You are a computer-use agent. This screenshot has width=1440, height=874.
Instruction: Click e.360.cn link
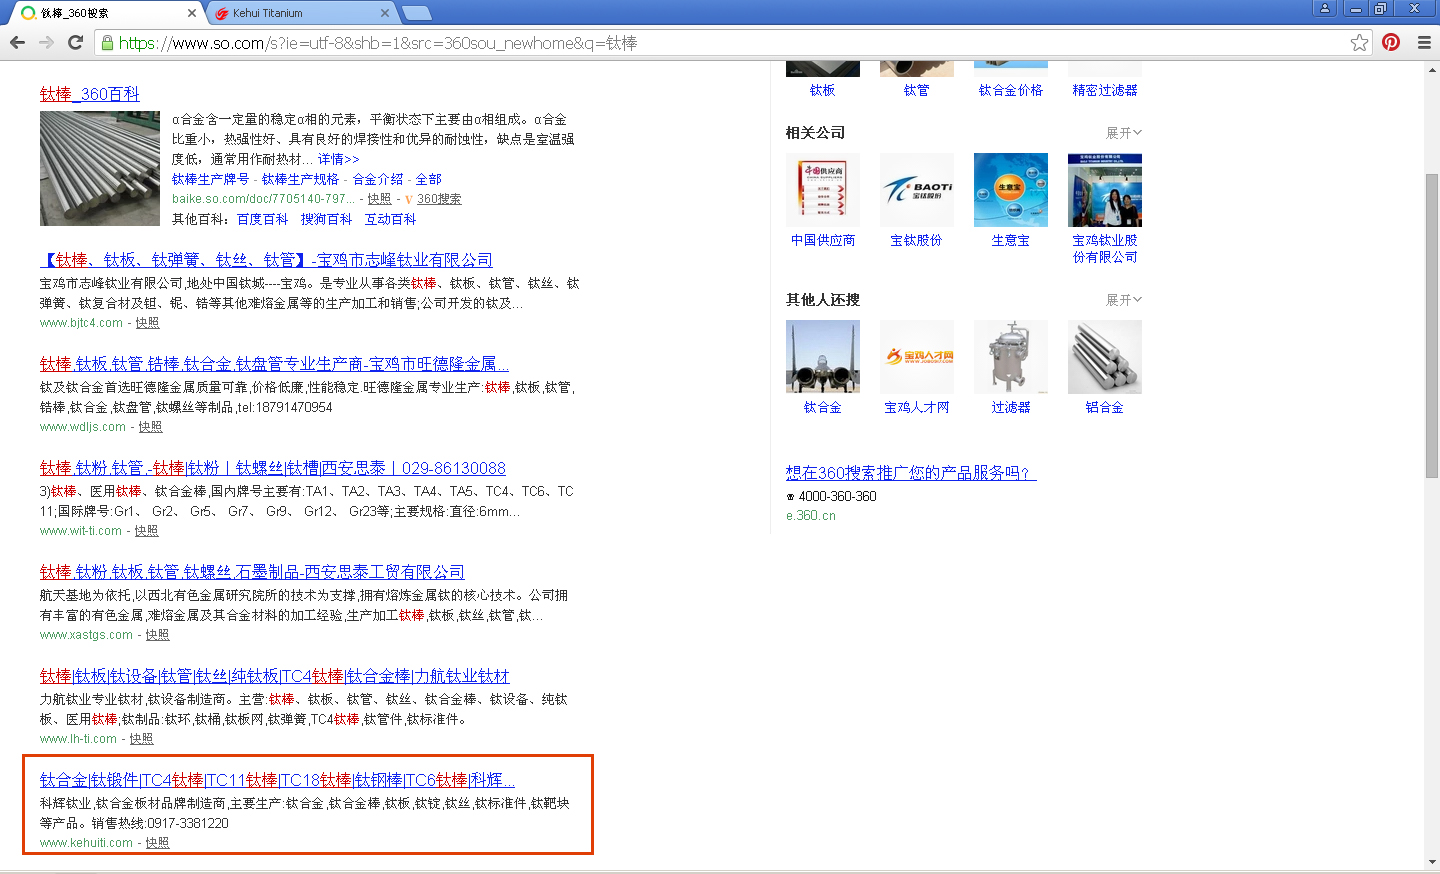(x=811, y=516)
